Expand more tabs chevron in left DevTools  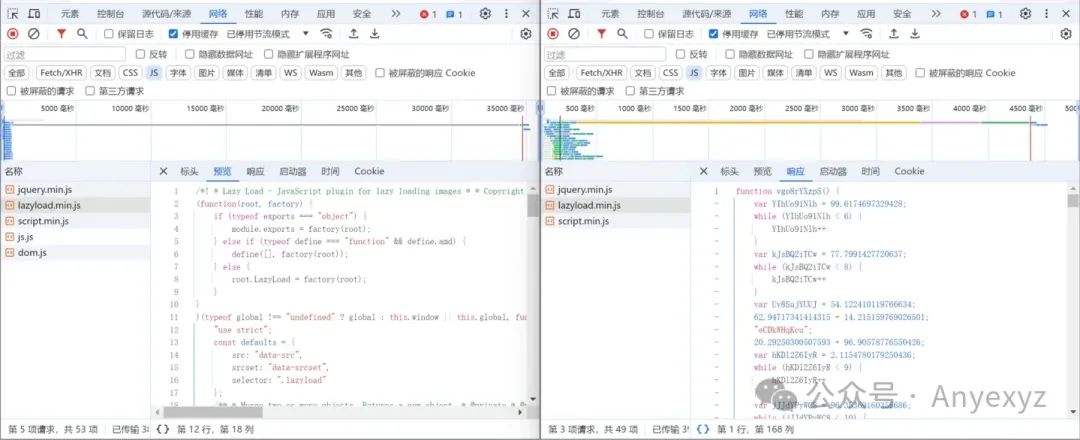tap(395, 14)
